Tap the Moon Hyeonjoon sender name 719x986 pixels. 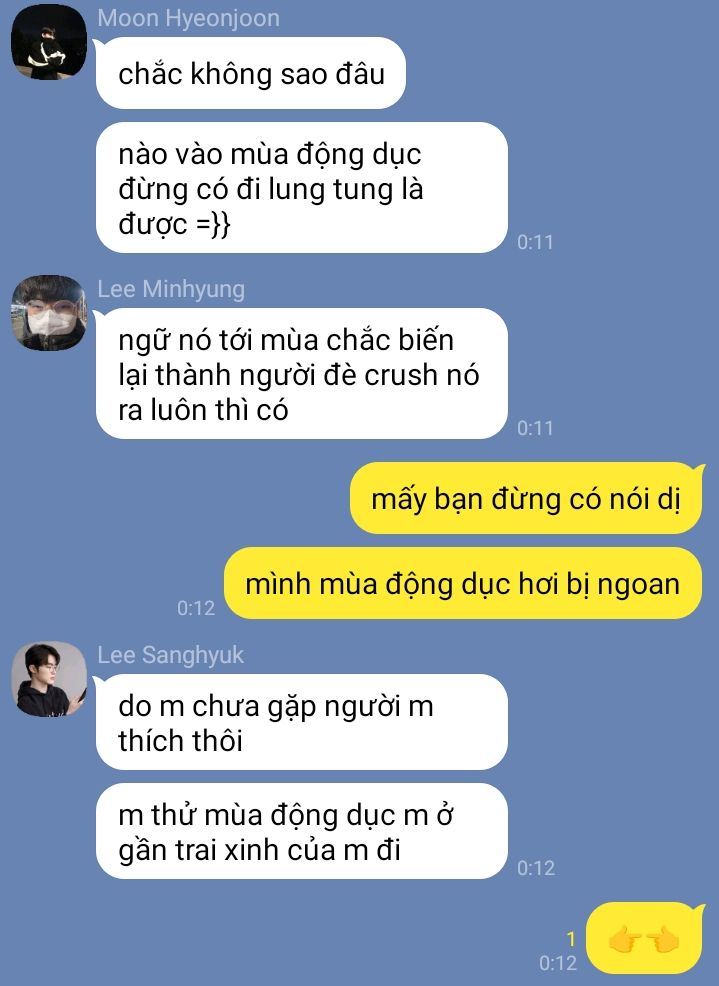click(x=188, y=18)
